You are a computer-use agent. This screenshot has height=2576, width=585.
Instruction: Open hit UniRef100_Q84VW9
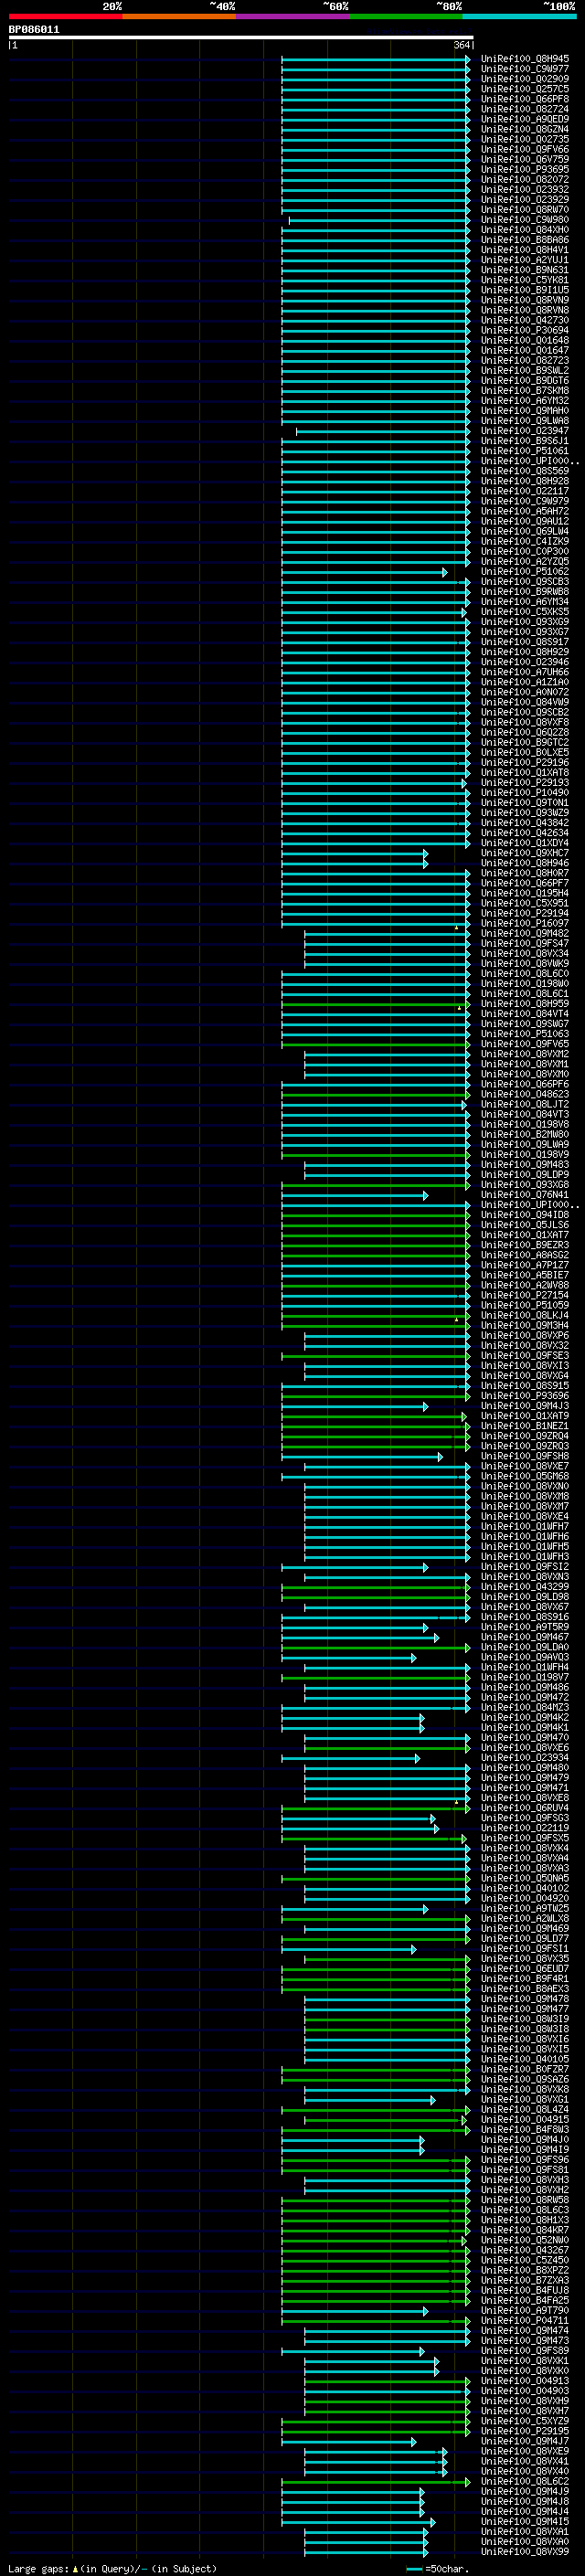[525, 702]
